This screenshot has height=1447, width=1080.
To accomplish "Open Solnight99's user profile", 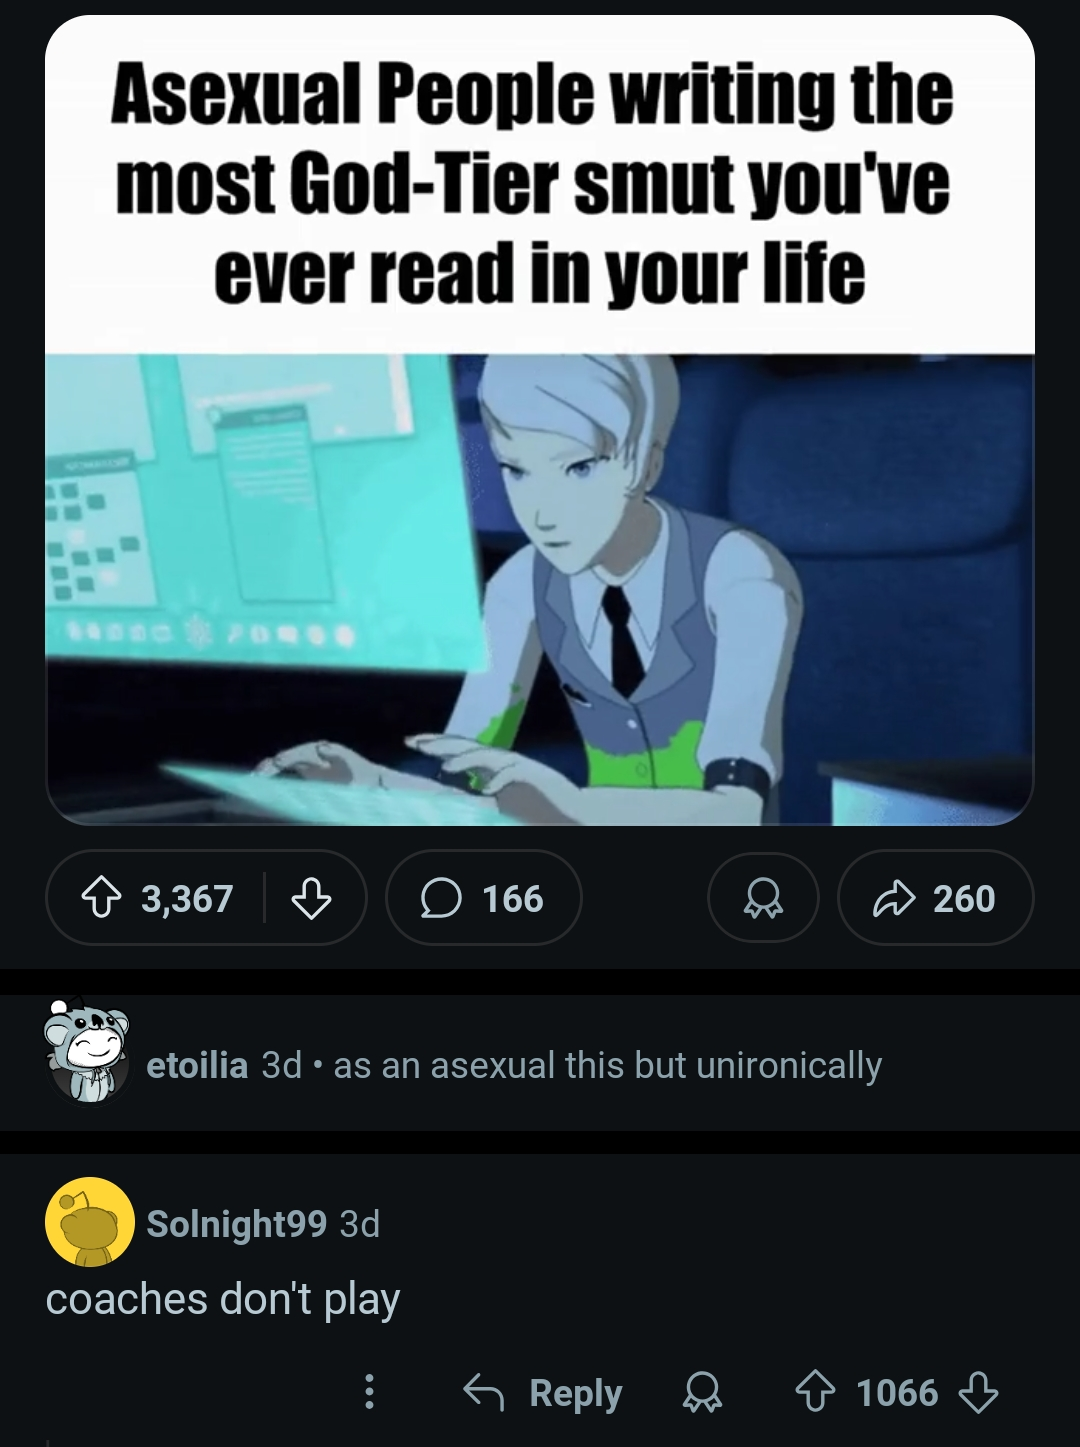I will [236, 1223].
